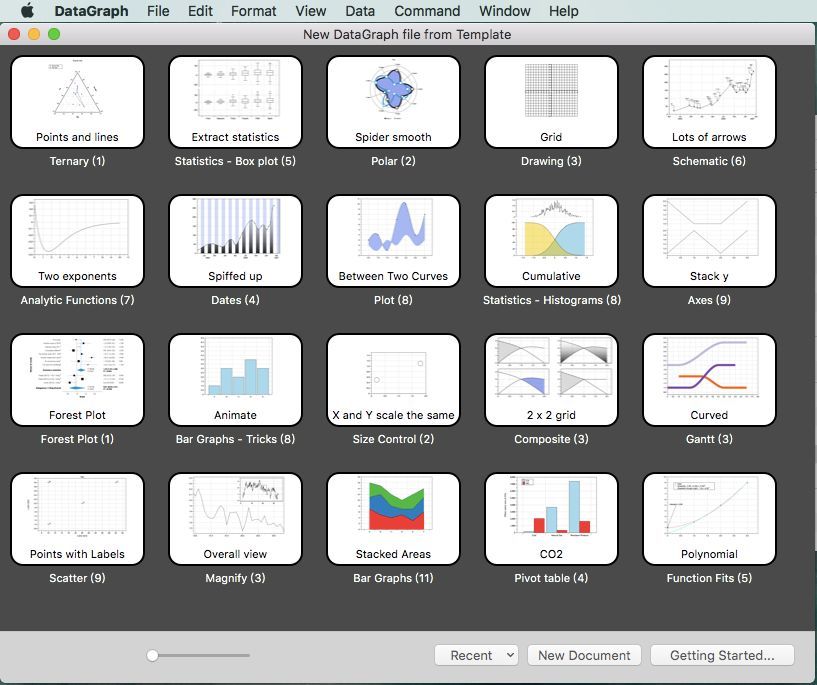Open the Ternary Points and lines template

coord(77,102)
